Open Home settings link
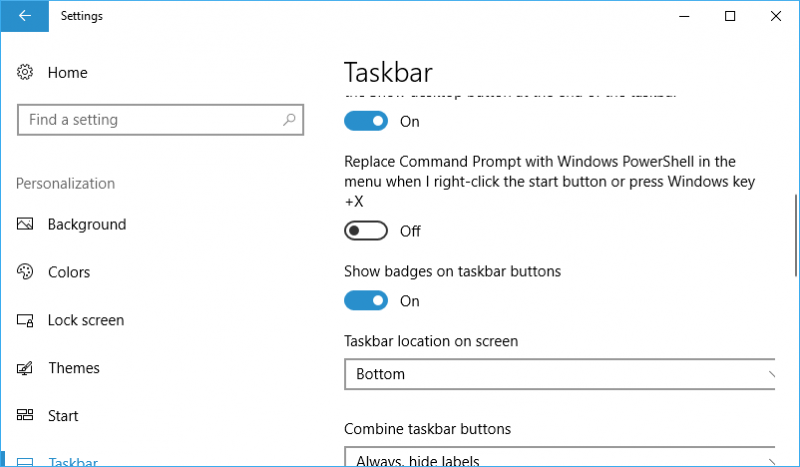The height and width of the screenshot is (467, 800). 67,72
